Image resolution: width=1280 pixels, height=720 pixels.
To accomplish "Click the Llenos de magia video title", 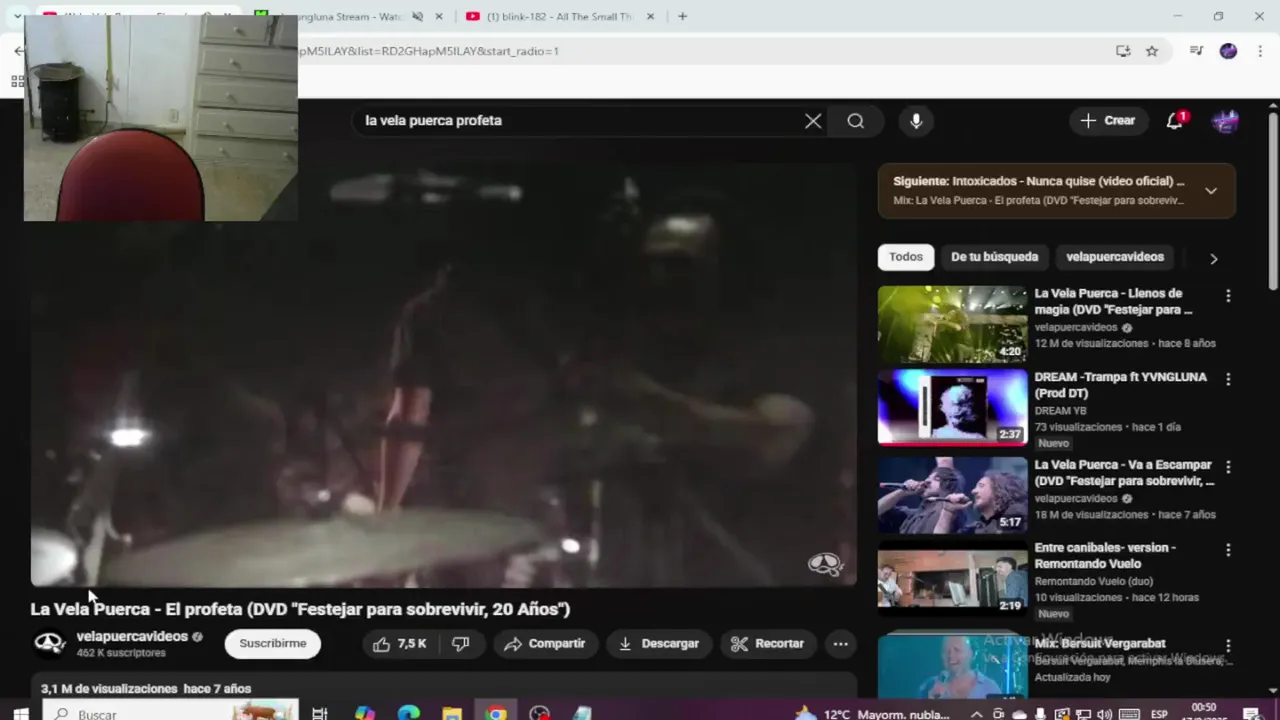I will point(1113,302).
